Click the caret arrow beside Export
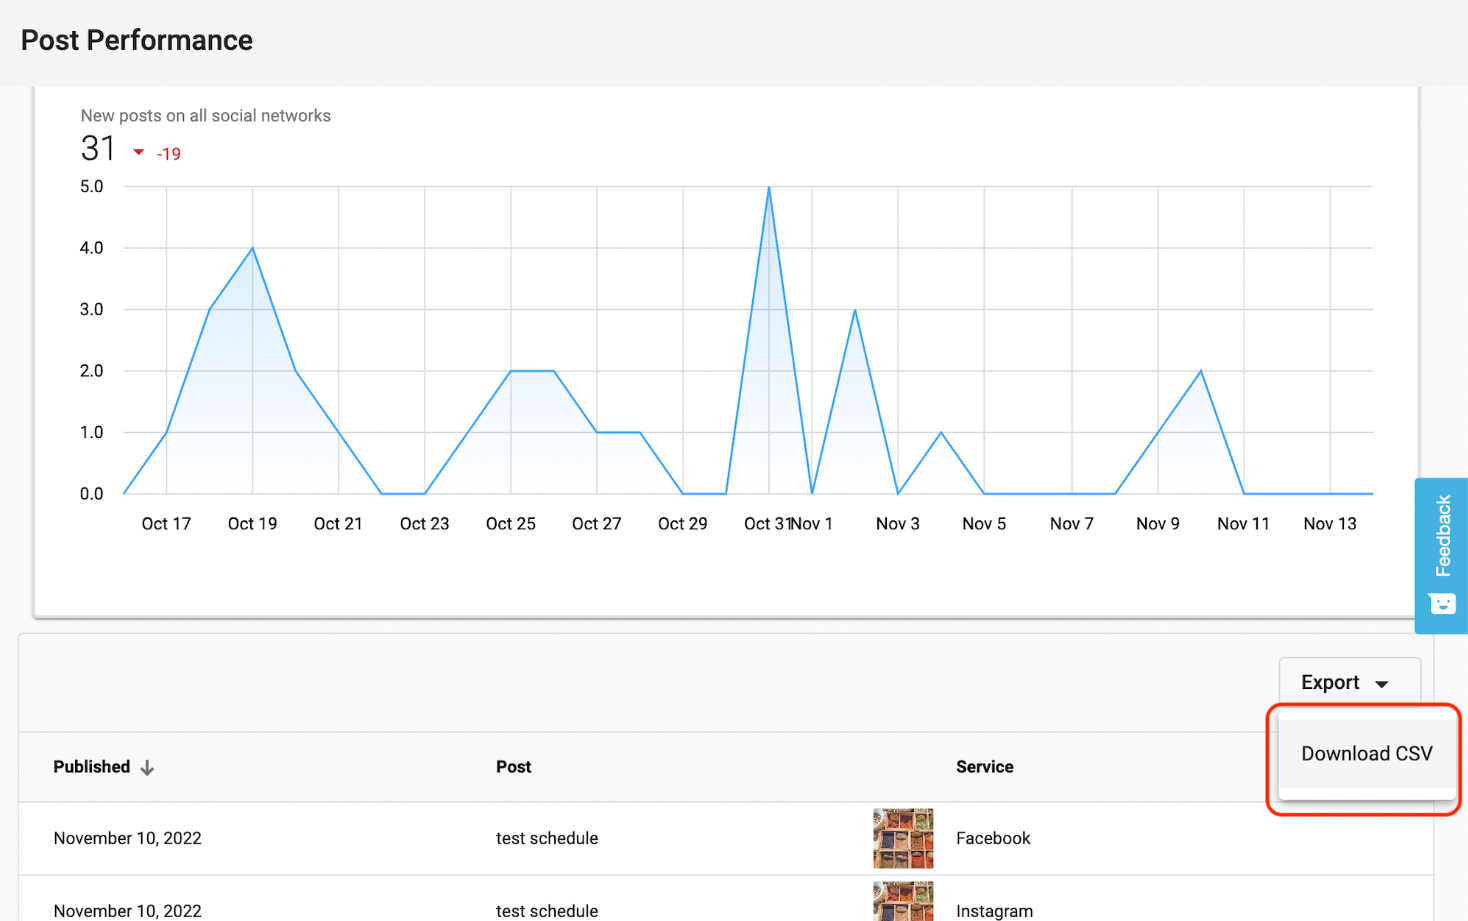 pos(1382,684)
